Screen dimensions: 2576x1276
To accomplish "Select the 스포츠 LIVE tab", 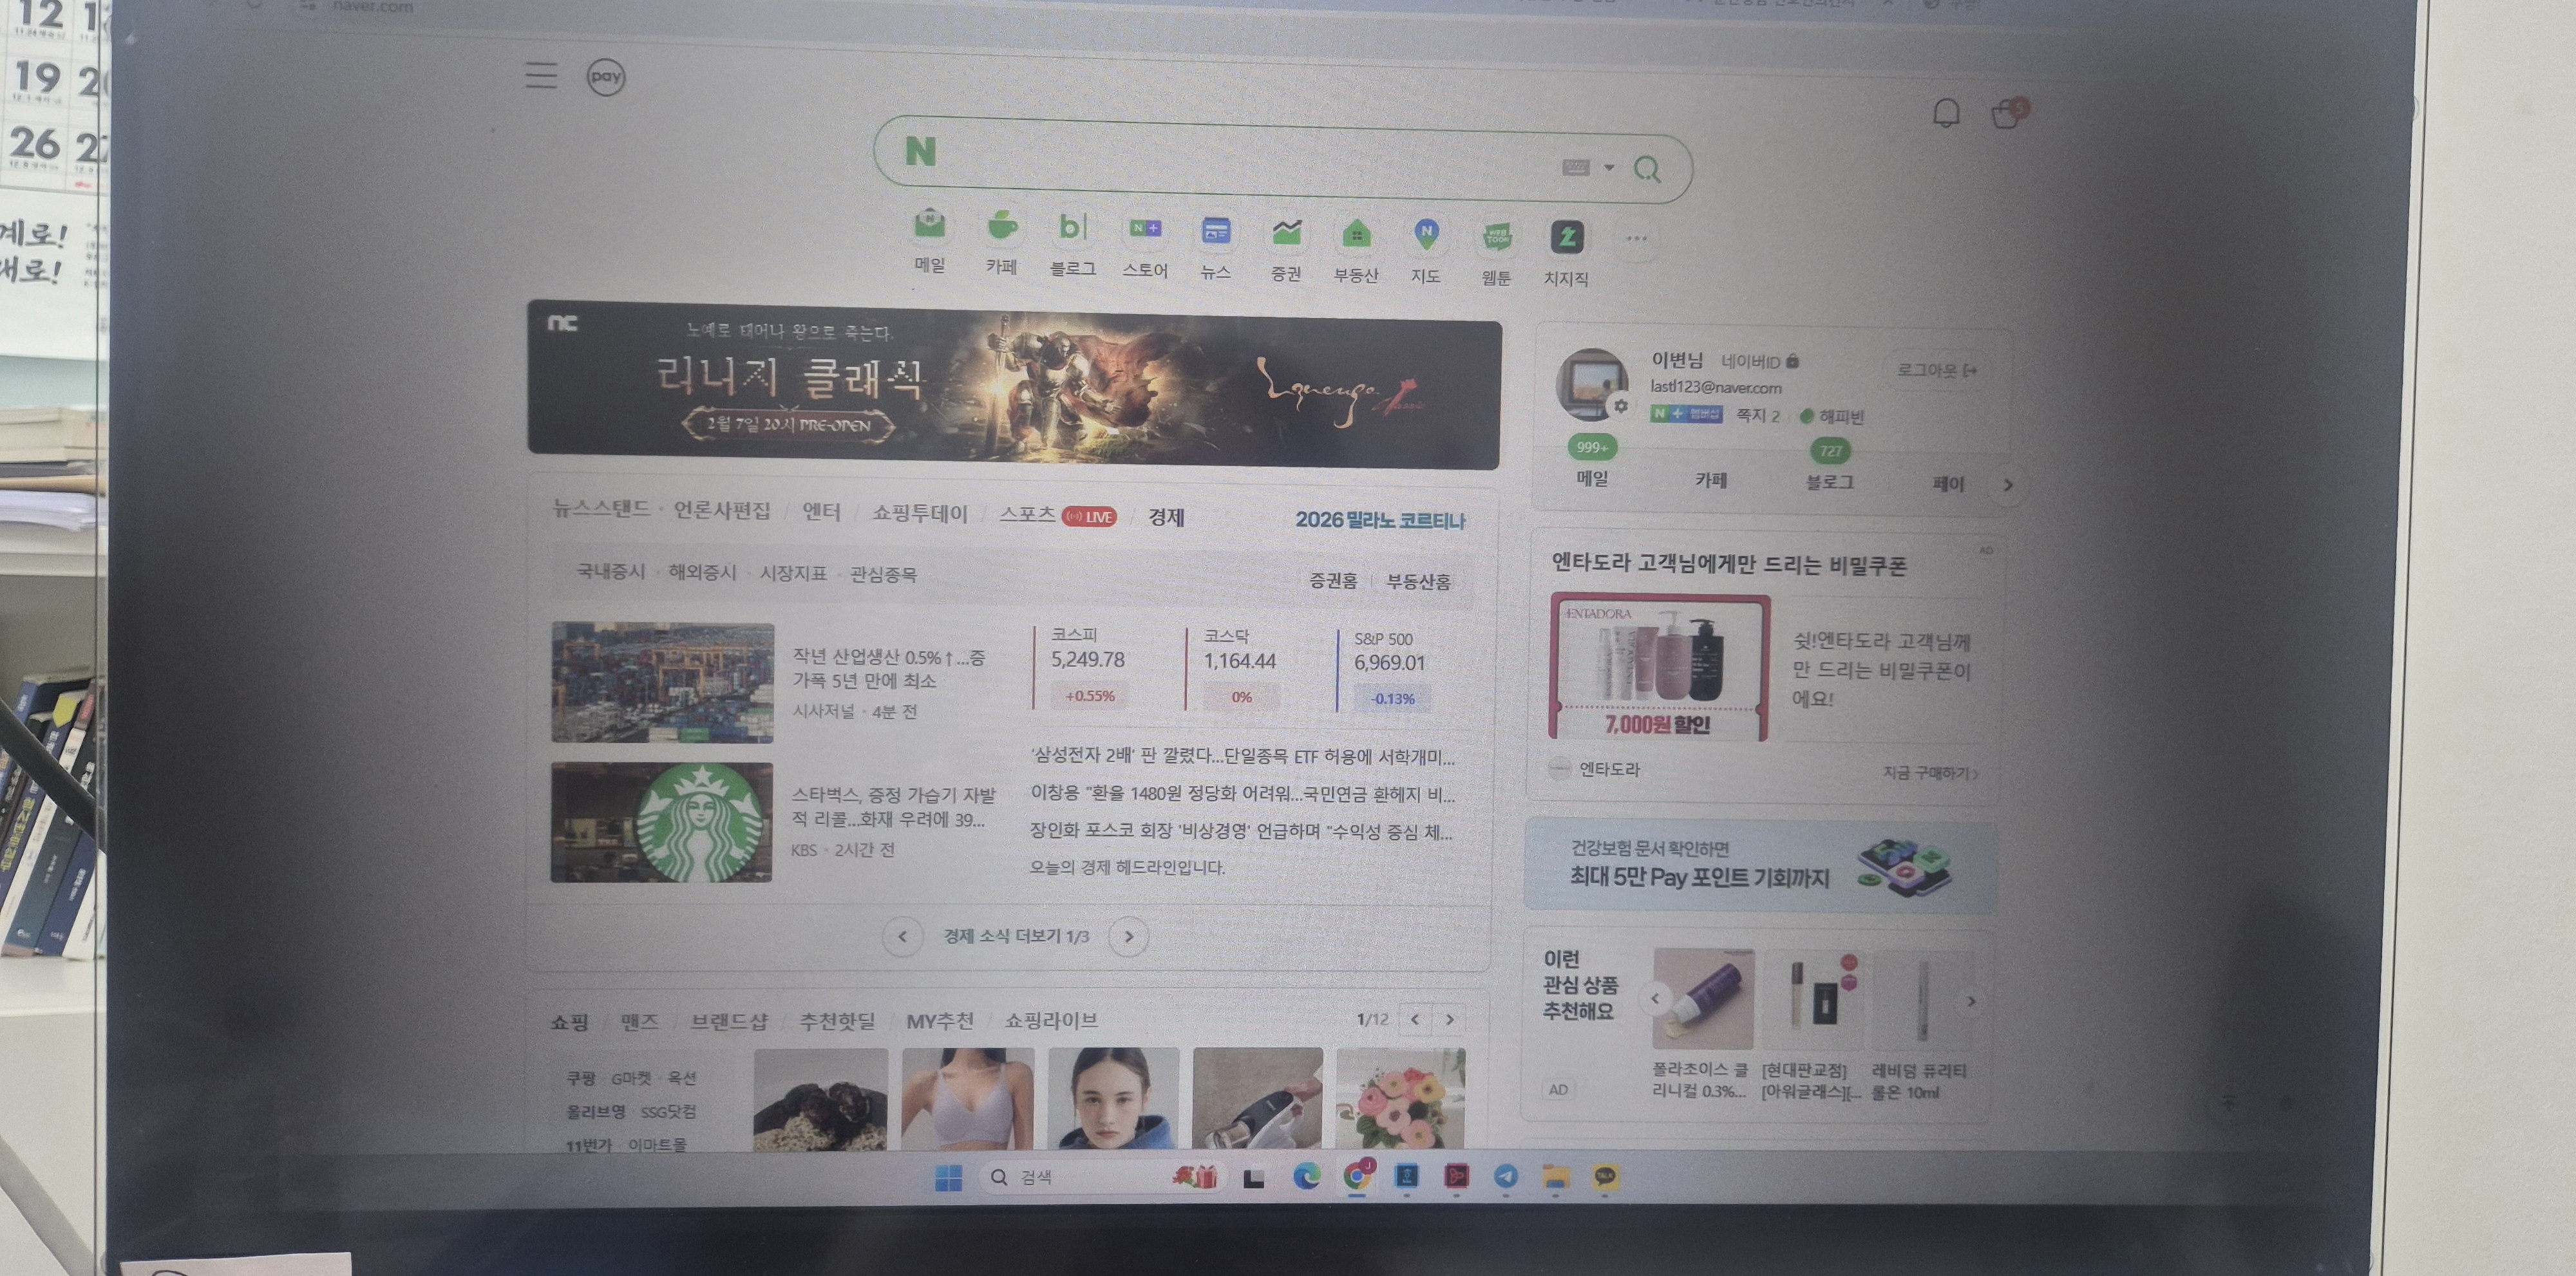I will click(x=1057, y=515).
